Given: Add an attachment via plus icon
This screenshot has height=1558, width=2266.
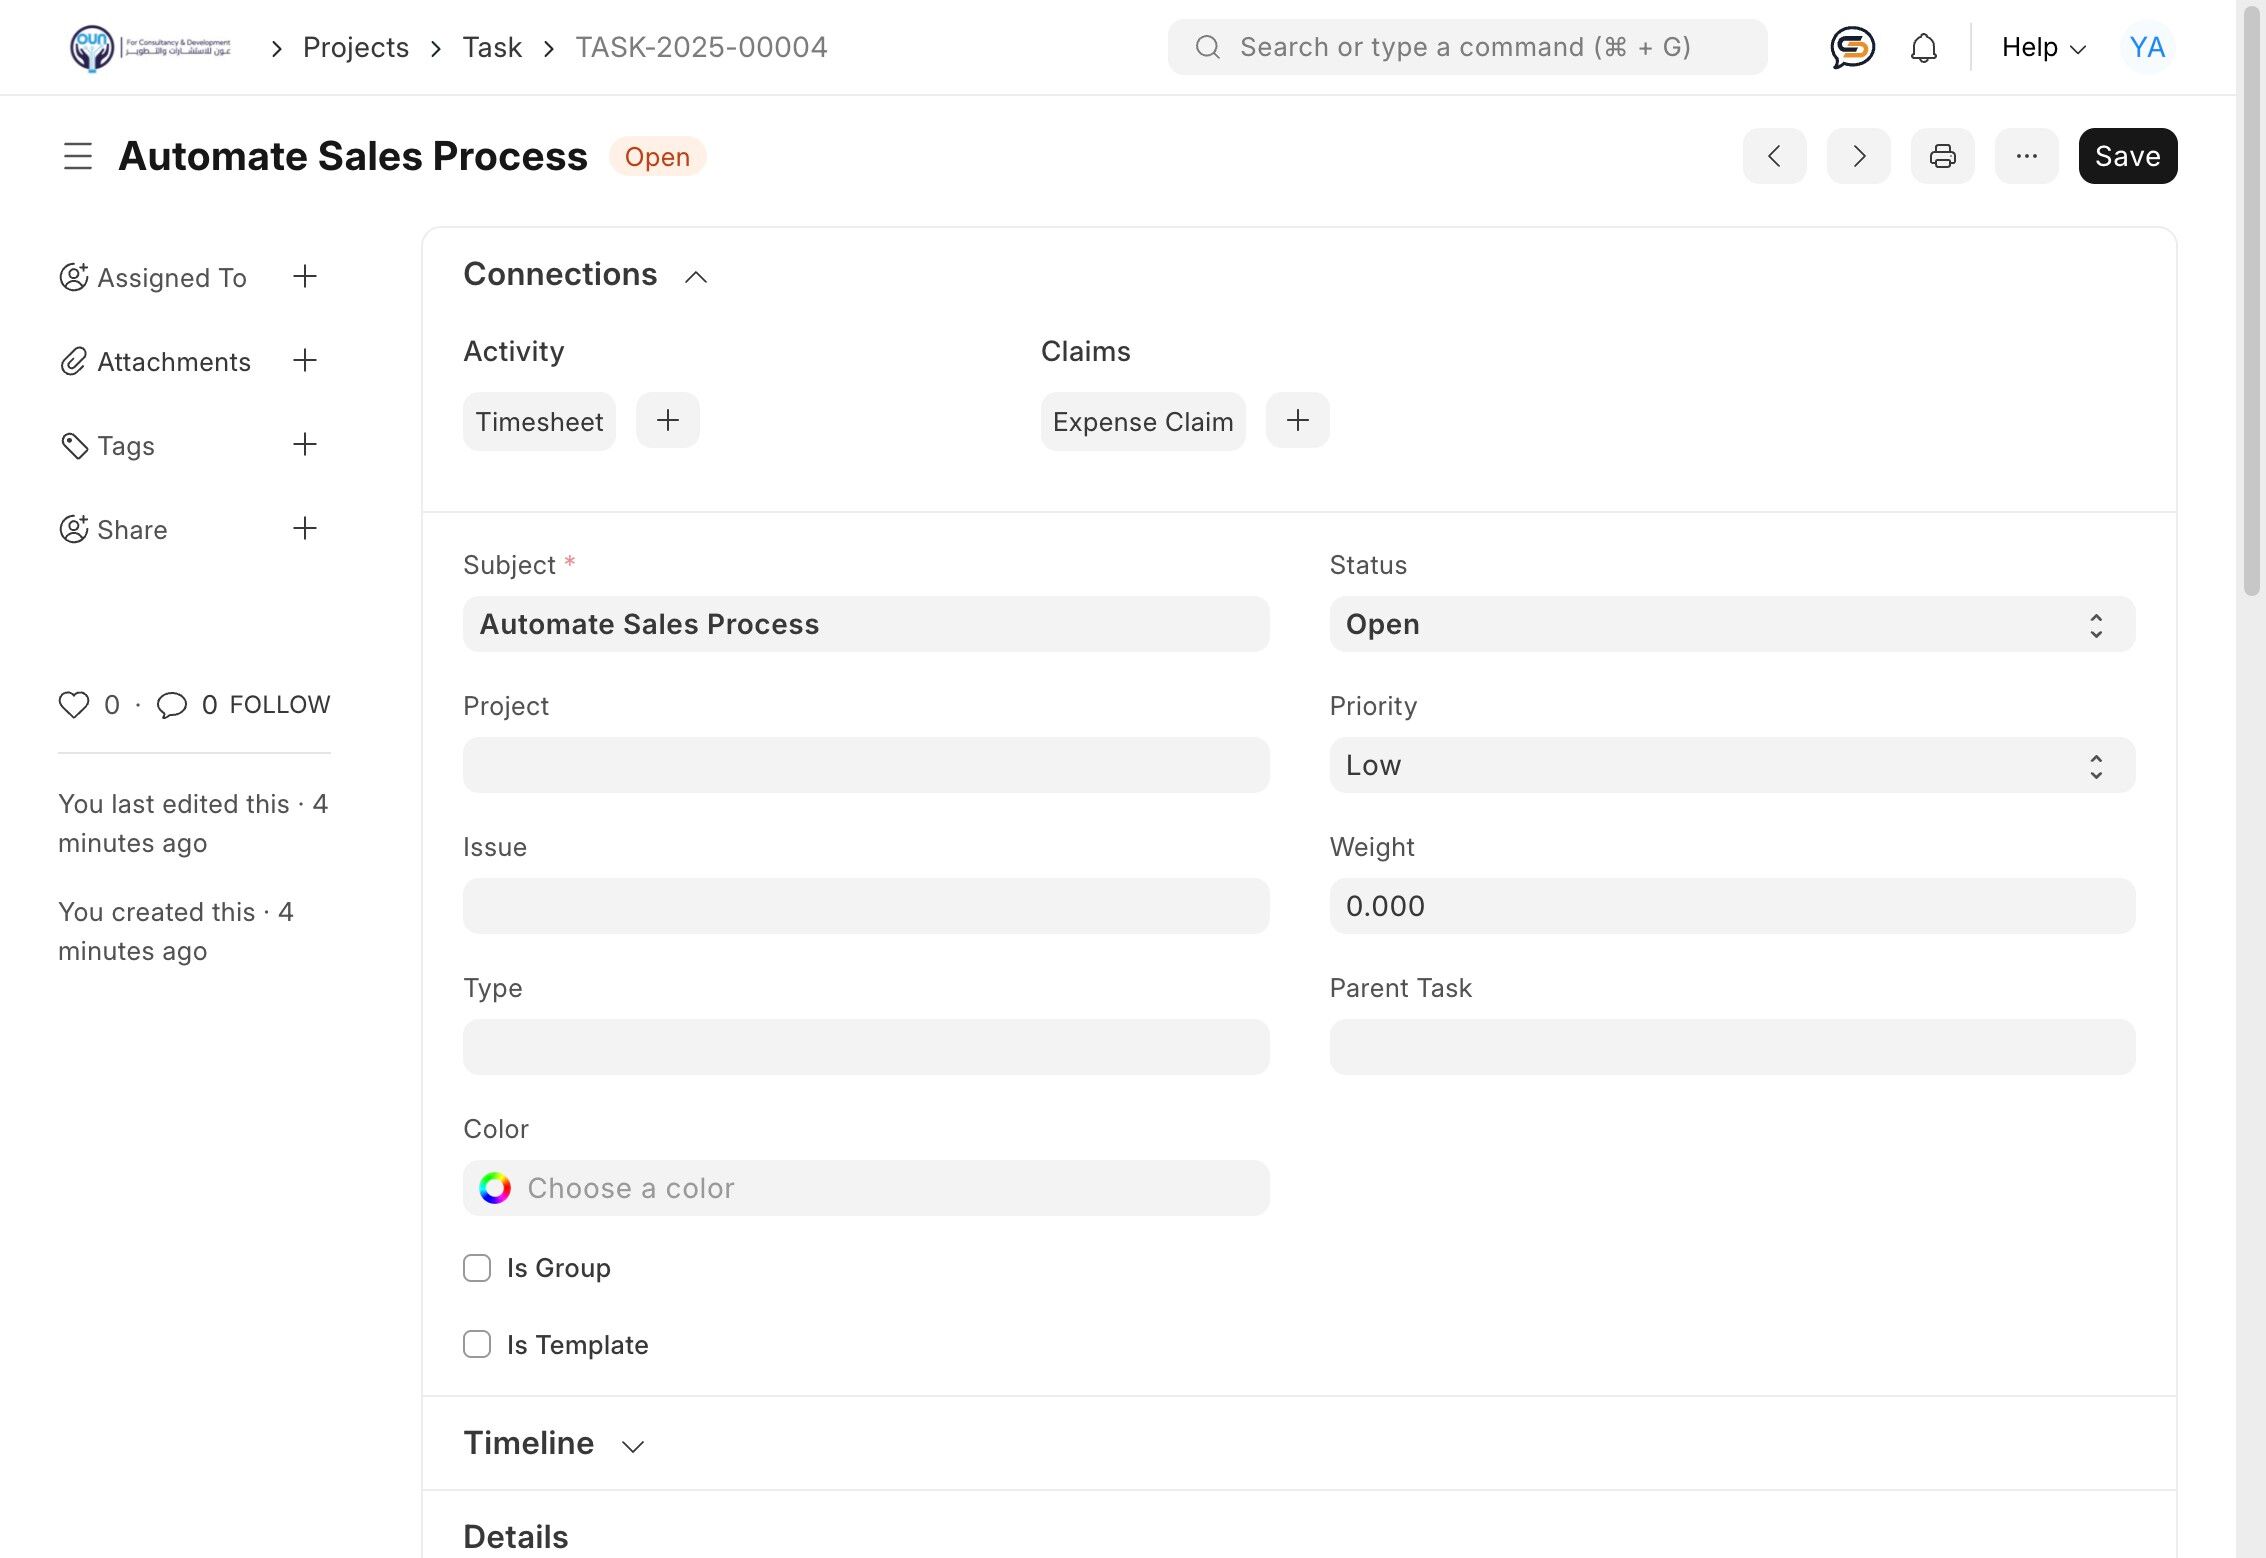Looking at the screenshot, I should [x=305, y=361].
